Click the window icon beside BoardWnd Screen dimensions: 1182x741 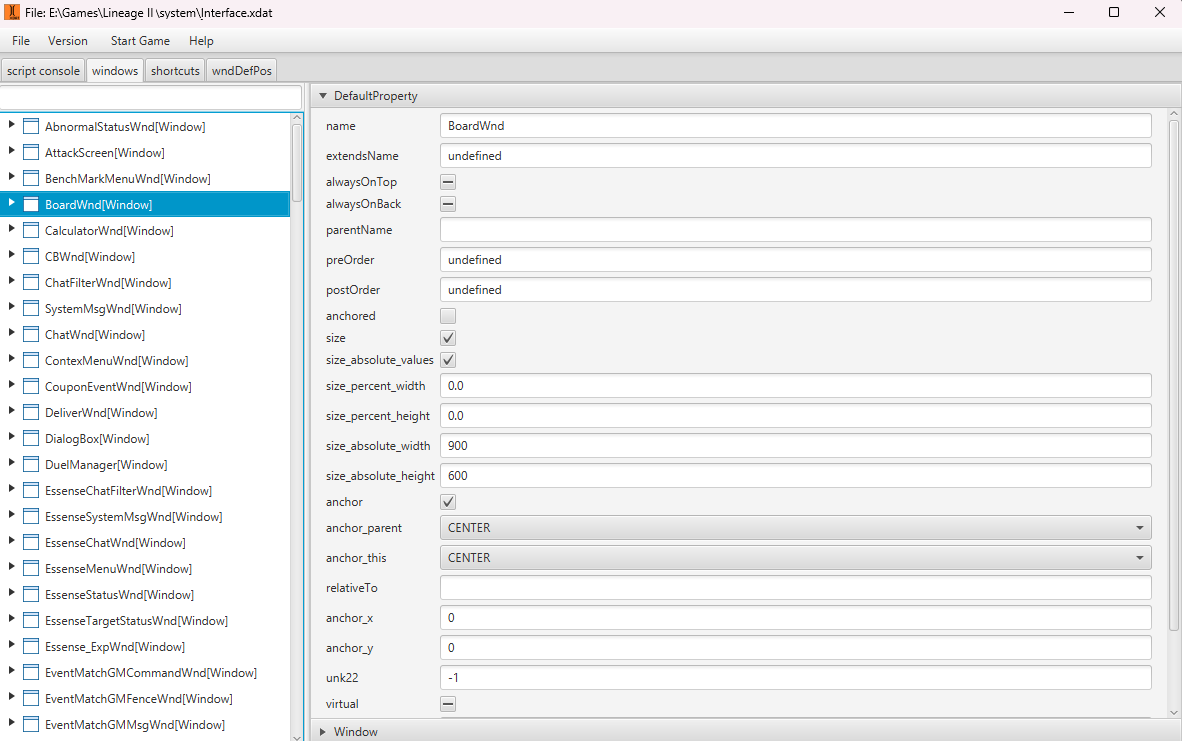31,204
